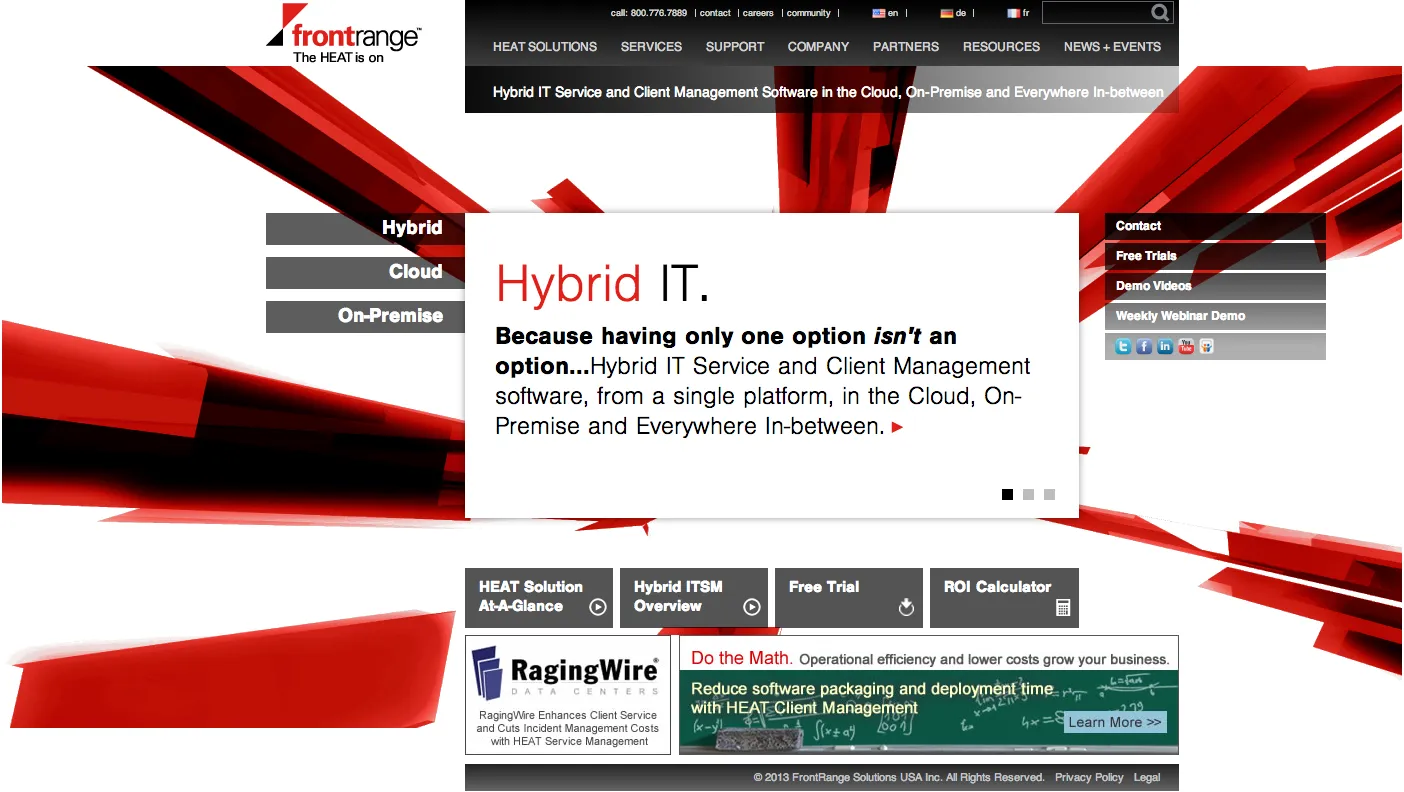
Task: Open the NEWS + EVENTS menu
Action: 1112,47
